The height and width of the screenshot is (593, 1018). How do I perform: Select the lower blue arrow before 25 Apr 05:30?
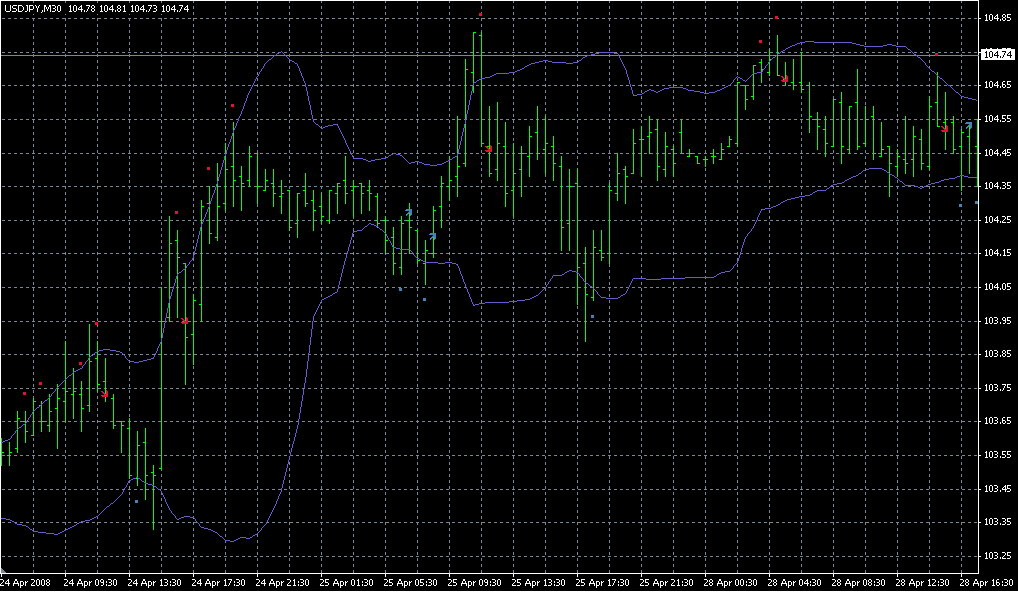click(x=433, y=237)
